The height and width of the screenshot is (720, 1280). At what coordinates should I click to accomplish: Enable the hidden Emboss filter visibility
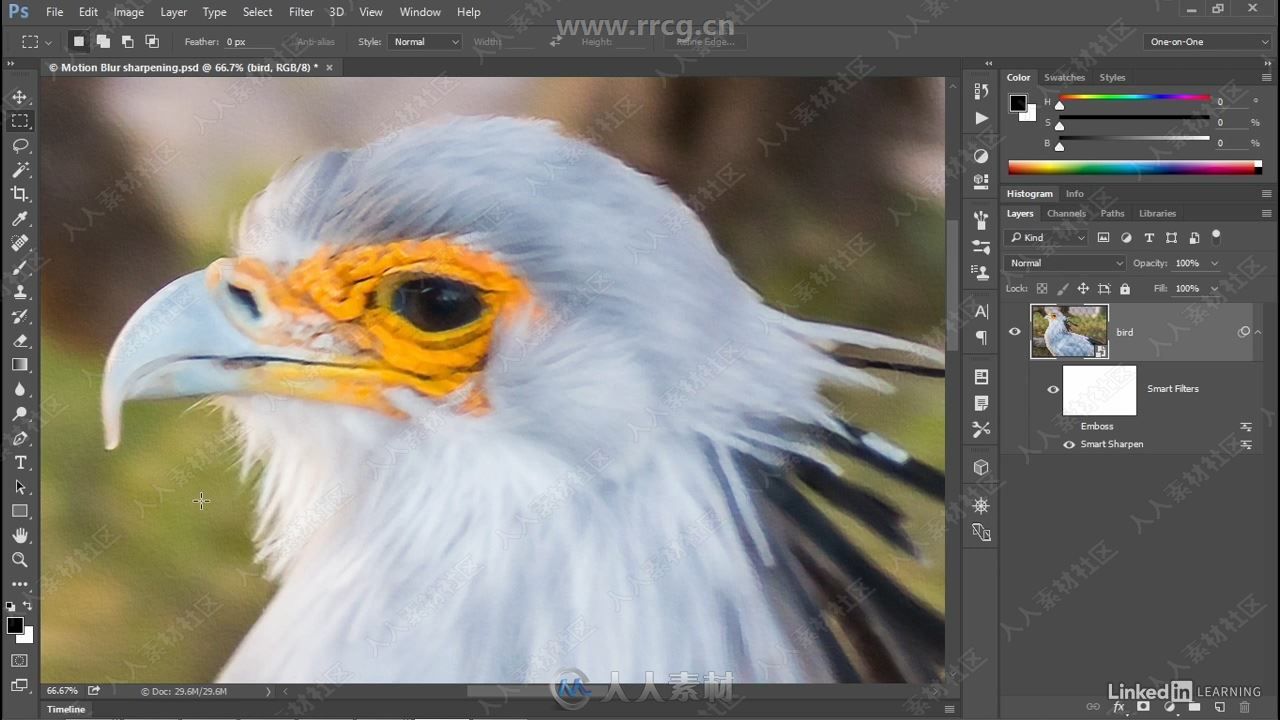[1069, 426]
